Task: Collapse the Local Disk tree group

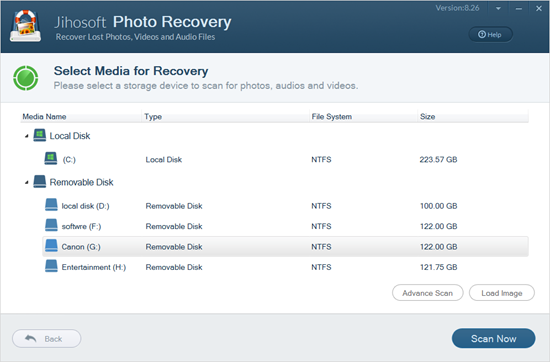Action: (27, 136)
